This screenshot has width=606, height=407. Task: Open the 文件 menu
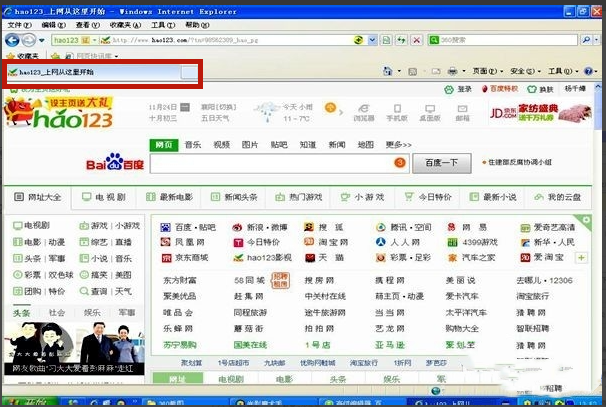click(x=19, y=25)
